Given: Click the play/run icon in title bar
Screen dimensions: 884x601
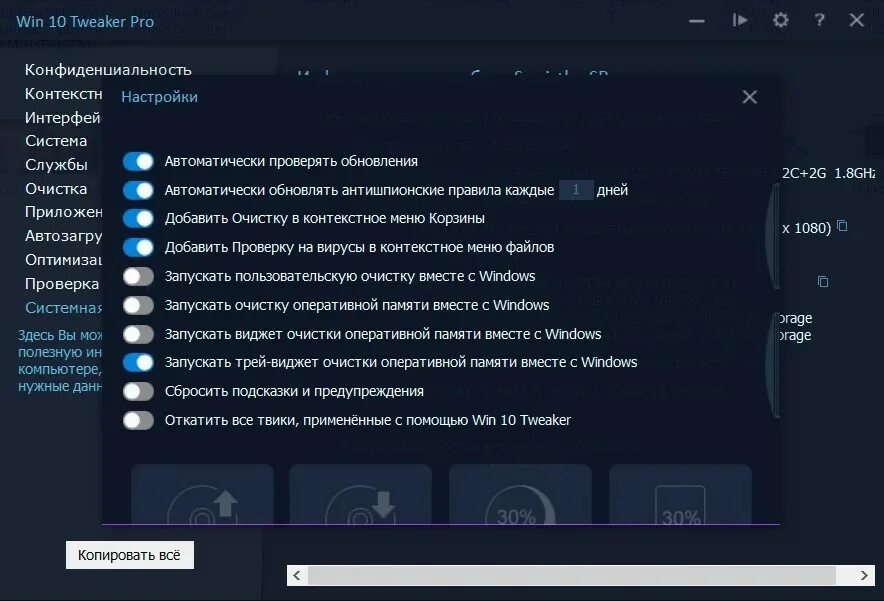Looking at the screenshot, I should click(x=740, y=21).
